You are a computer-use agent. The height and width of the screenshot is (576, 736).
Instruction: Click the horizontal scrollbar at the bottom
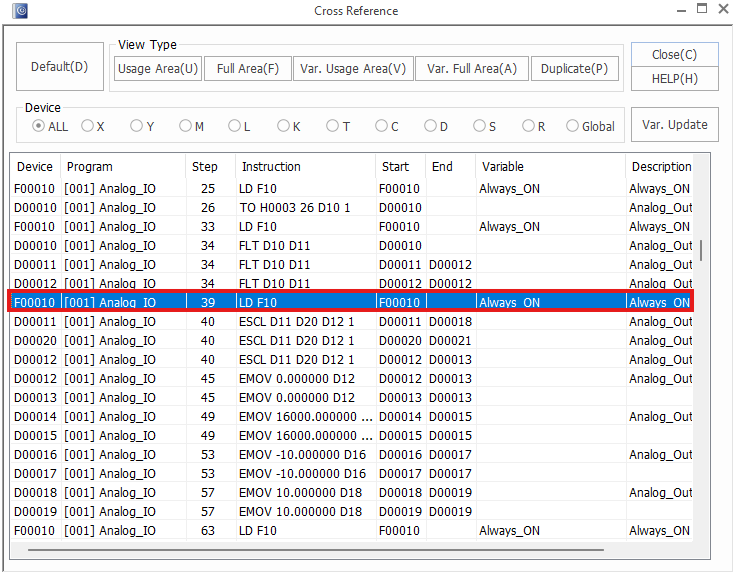(315, 548)
